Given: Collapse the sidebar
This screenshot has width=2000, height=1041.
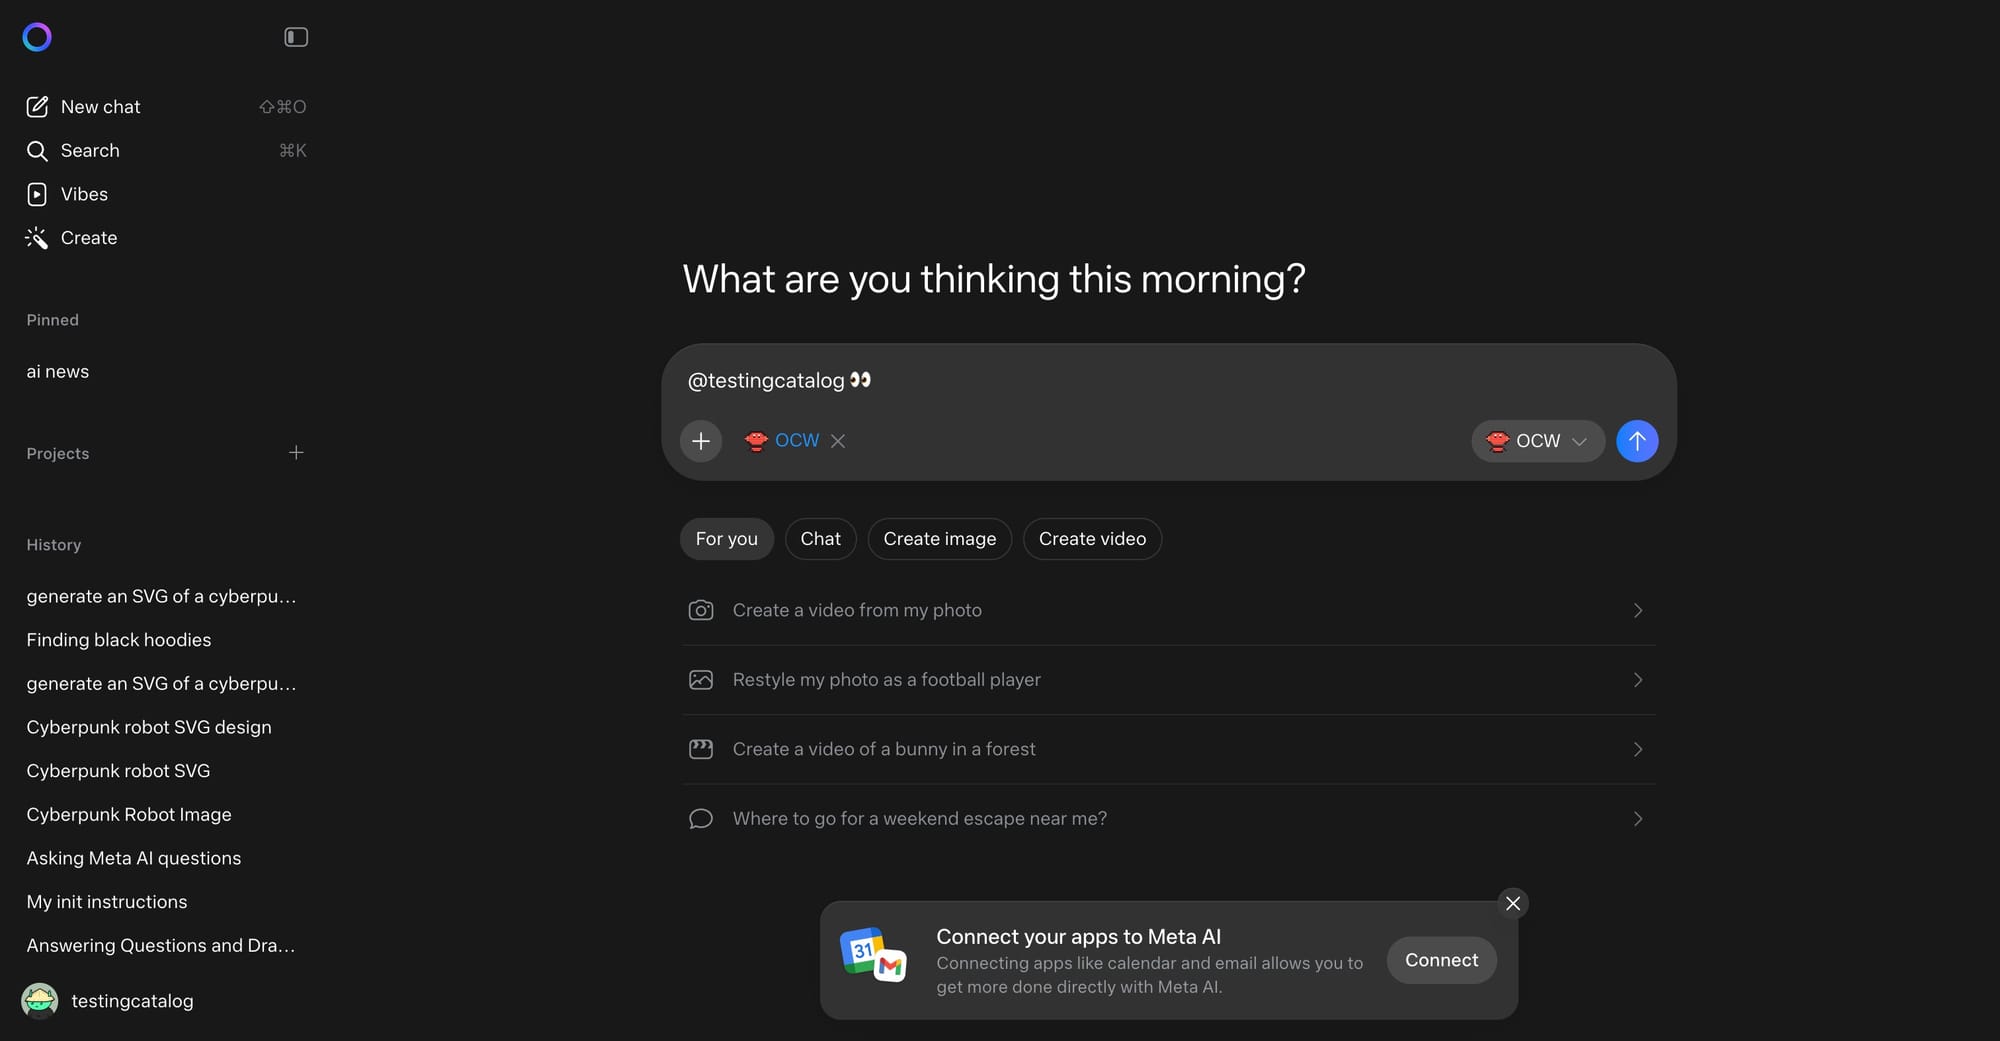Looking at the screenshot, I should [296, 37].
